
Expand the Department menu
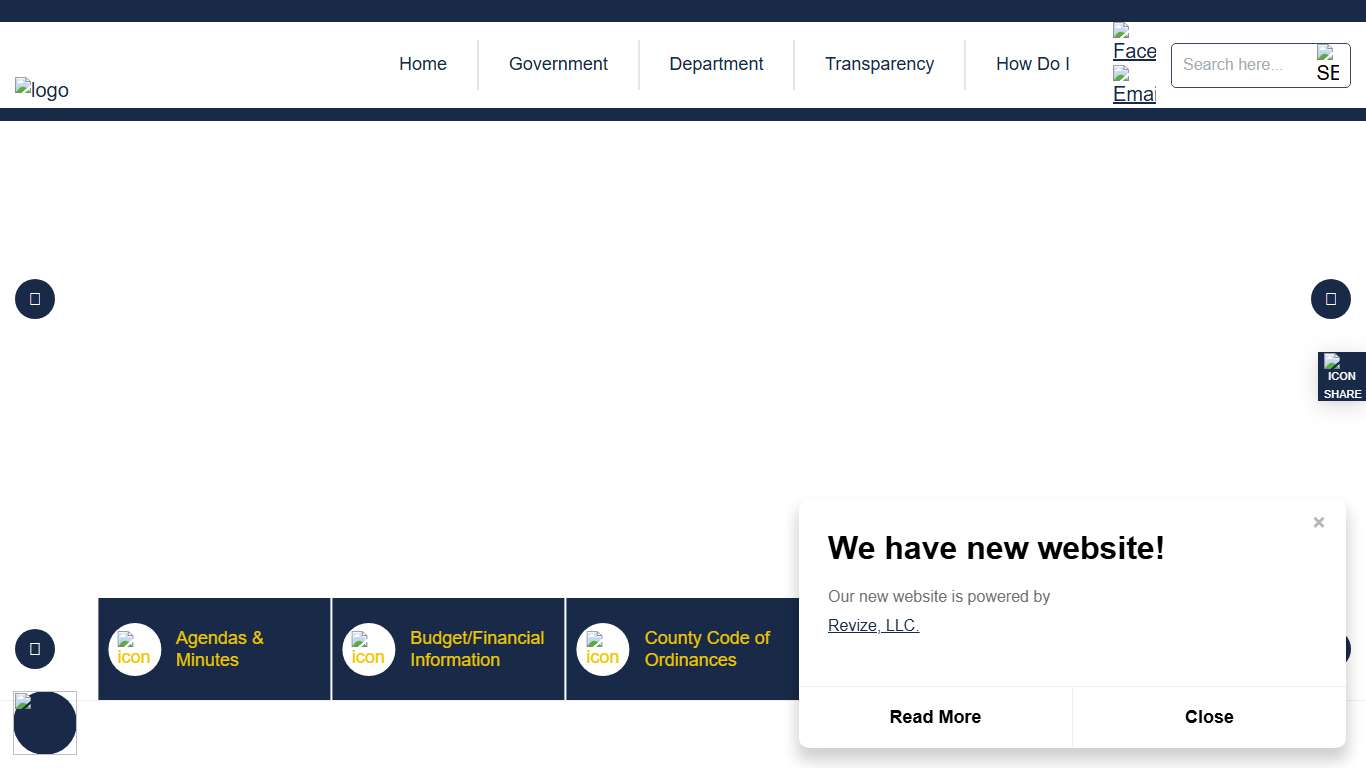tap(716, 64)
